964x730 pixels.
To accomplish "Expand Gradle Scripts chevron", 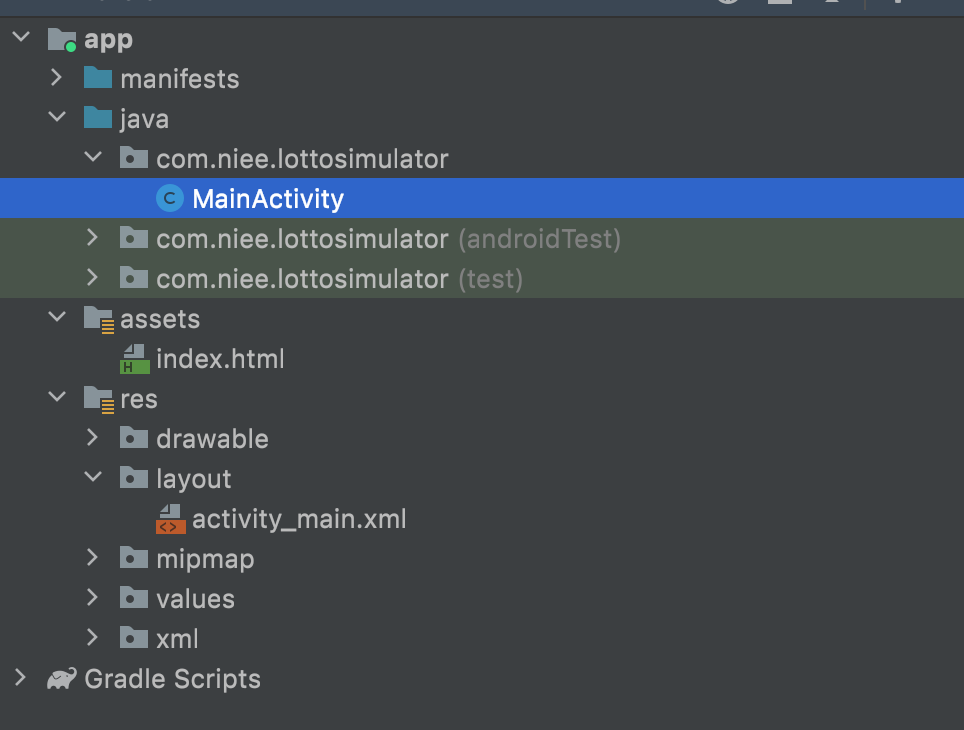I will pos(21,677).
